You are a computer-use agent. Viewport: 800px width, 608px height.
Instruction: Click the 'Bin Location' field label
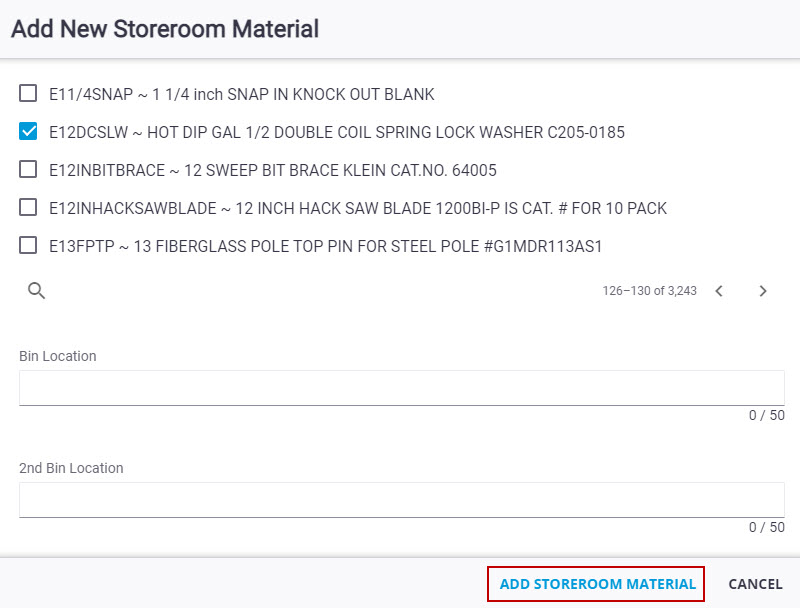point(58,356)
